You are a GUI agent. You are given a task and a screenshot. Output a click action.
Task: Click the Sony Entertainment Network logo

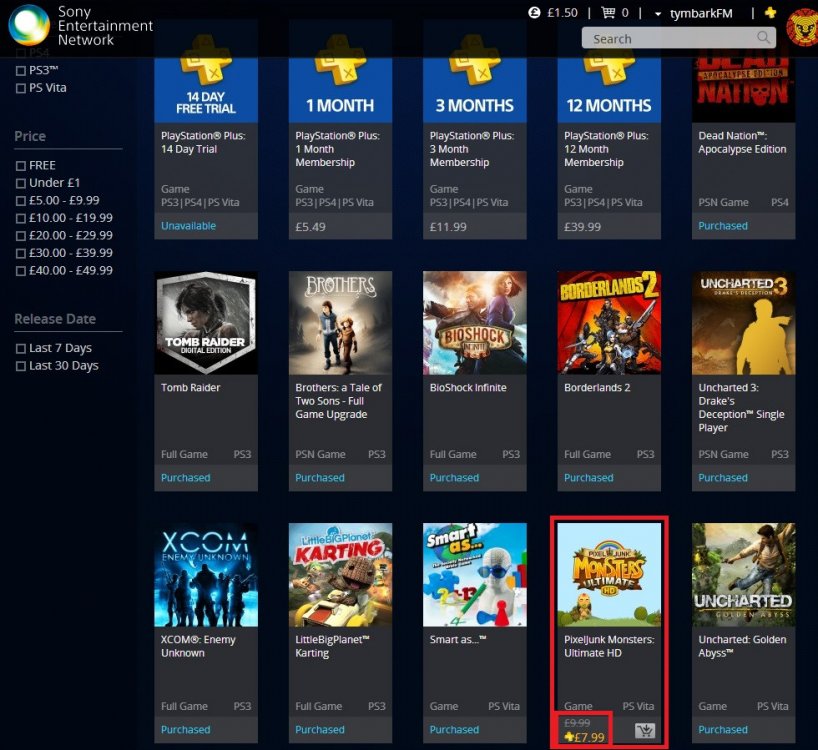[x=81, y=26]
